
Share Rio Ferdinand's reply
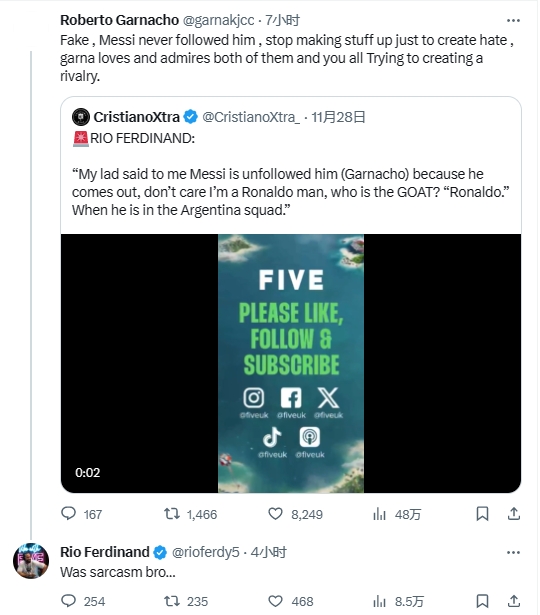click(513, 600)
